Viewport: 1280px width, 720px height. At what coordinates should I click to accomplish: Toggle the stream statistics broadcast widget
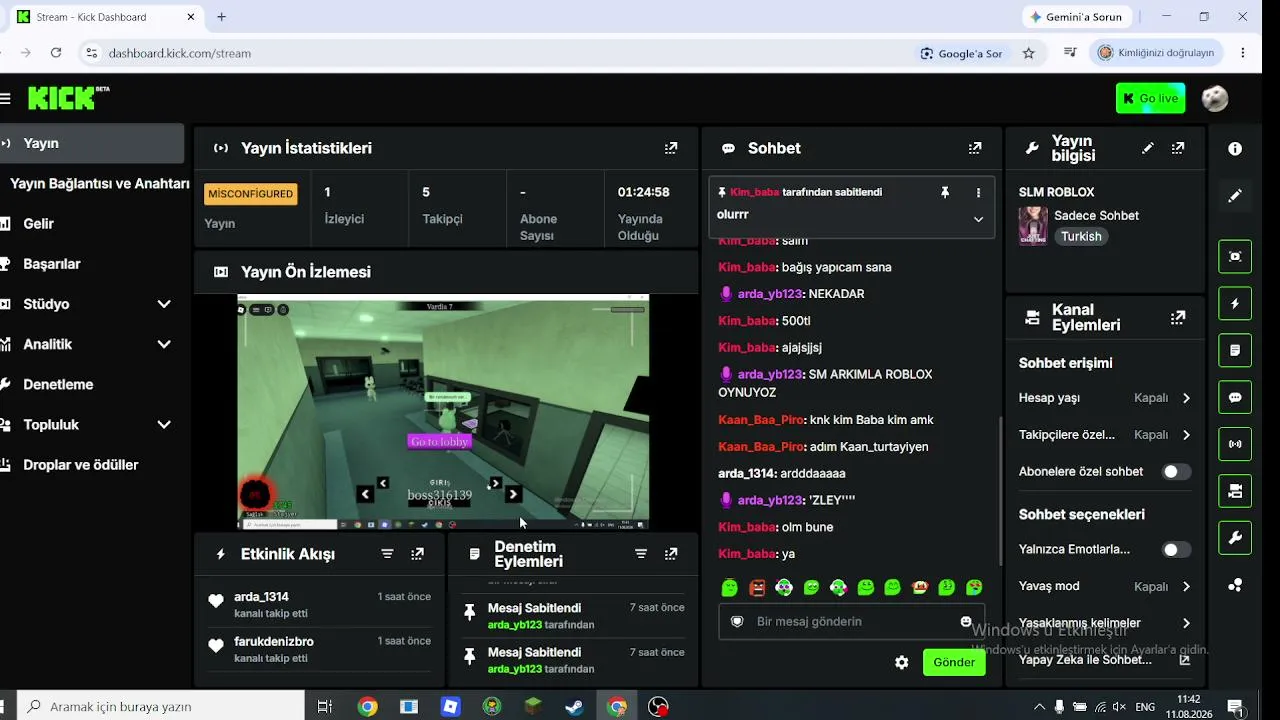1235,444
